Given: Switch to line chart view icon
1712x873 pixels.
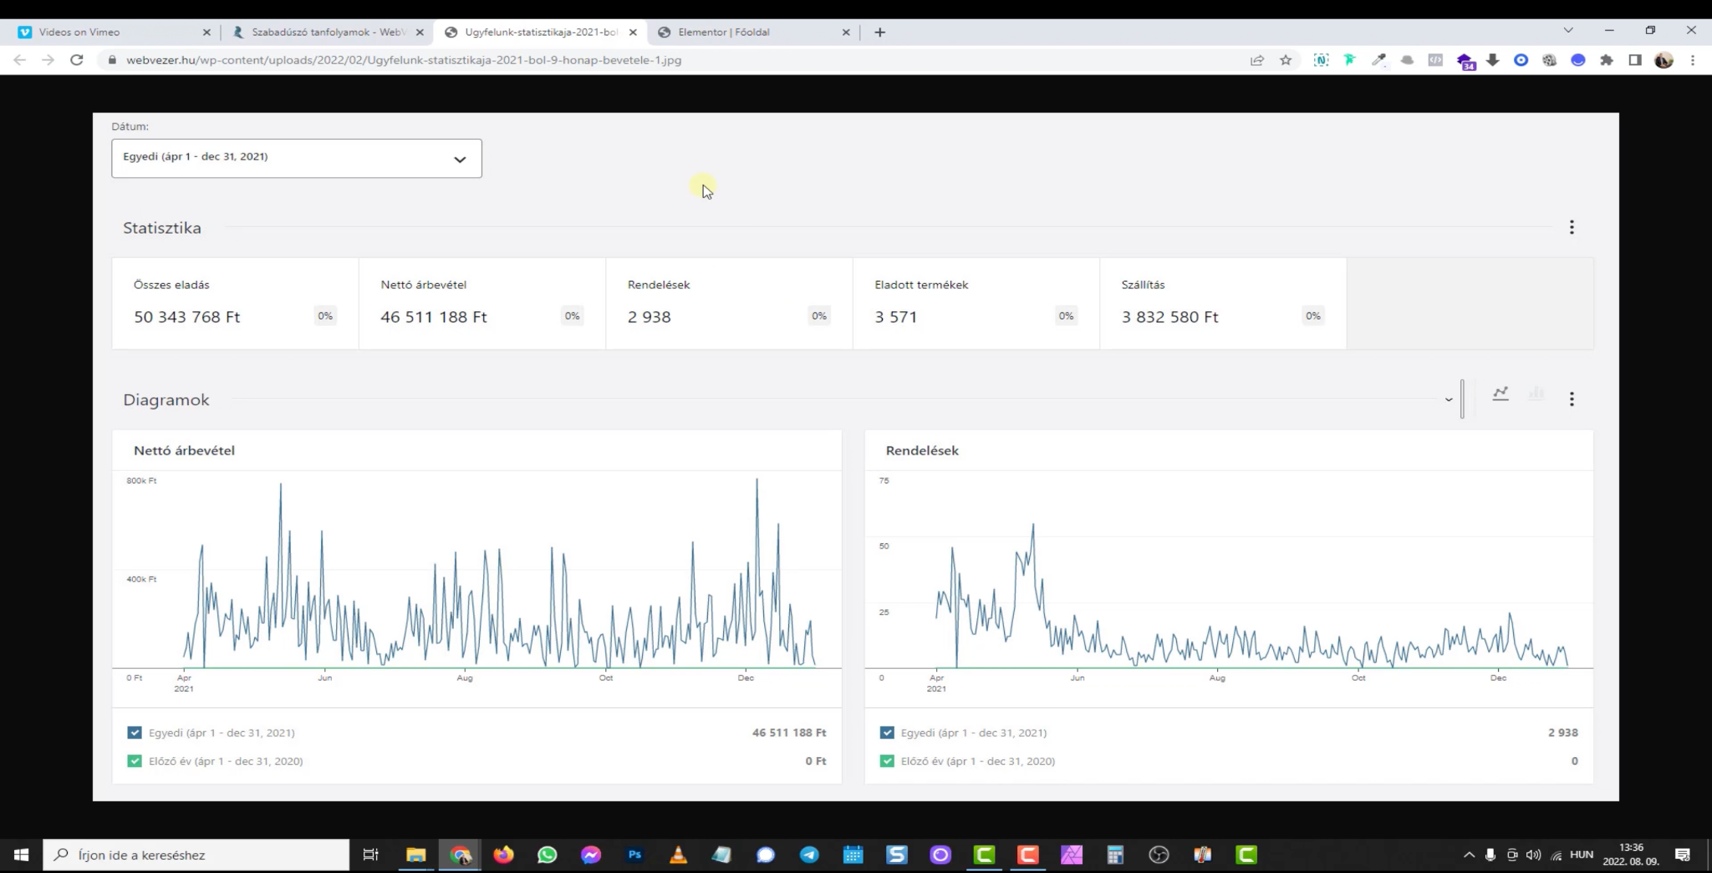Looking at the screenshot, I should [x=1500, y=394].
